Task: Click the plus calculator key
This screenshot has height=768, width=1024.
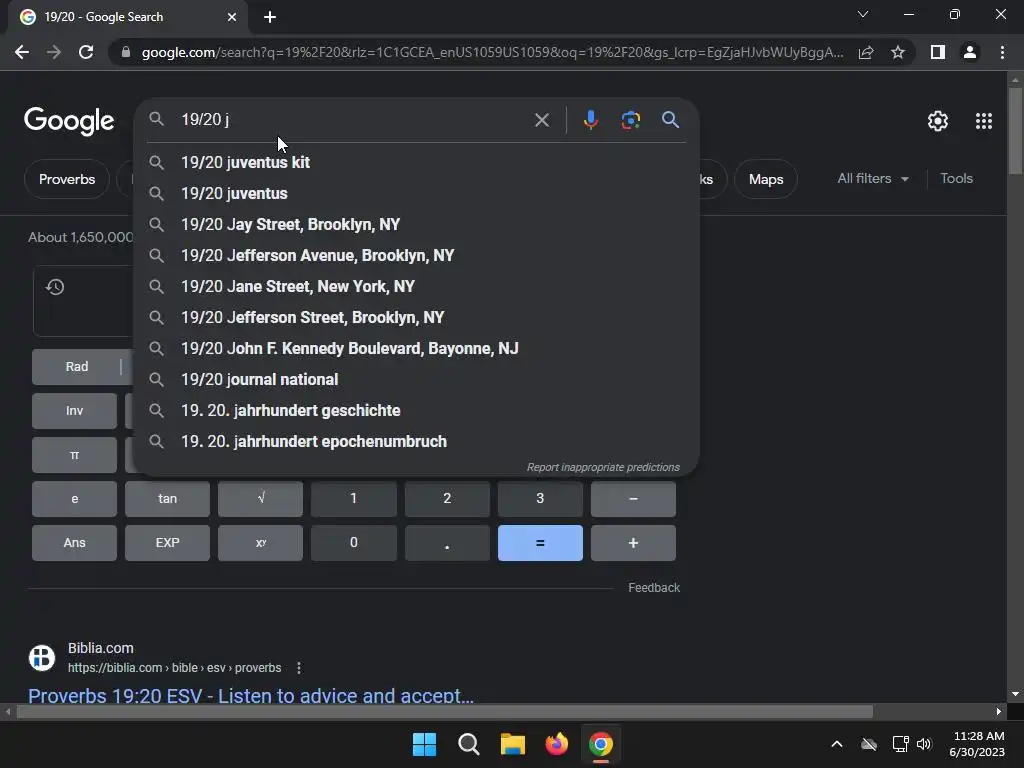Action: click(x=633, y=543)
